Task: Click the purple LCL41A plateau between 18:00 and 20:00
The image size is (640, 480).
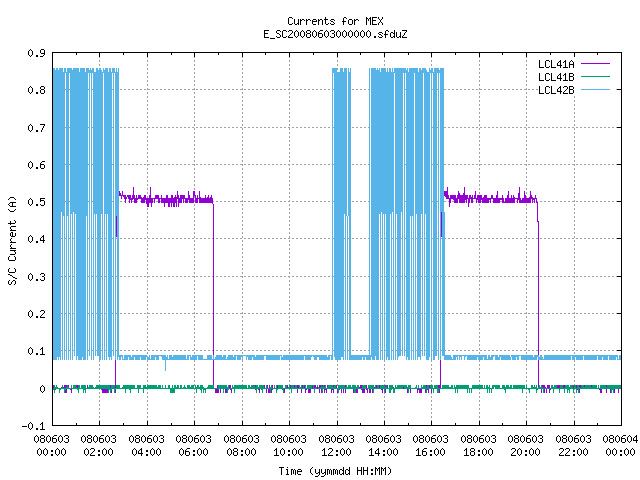Action: [x=503, y=199]
